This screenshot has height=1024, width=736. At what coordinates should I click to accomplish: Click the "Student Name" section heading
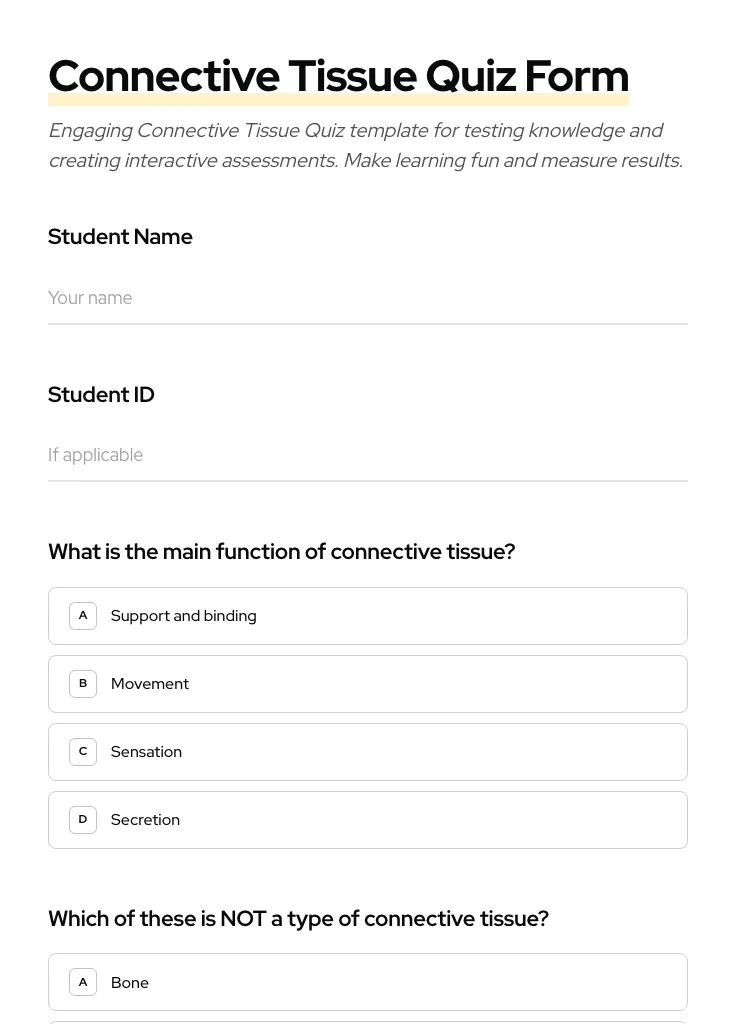point(120,237)
